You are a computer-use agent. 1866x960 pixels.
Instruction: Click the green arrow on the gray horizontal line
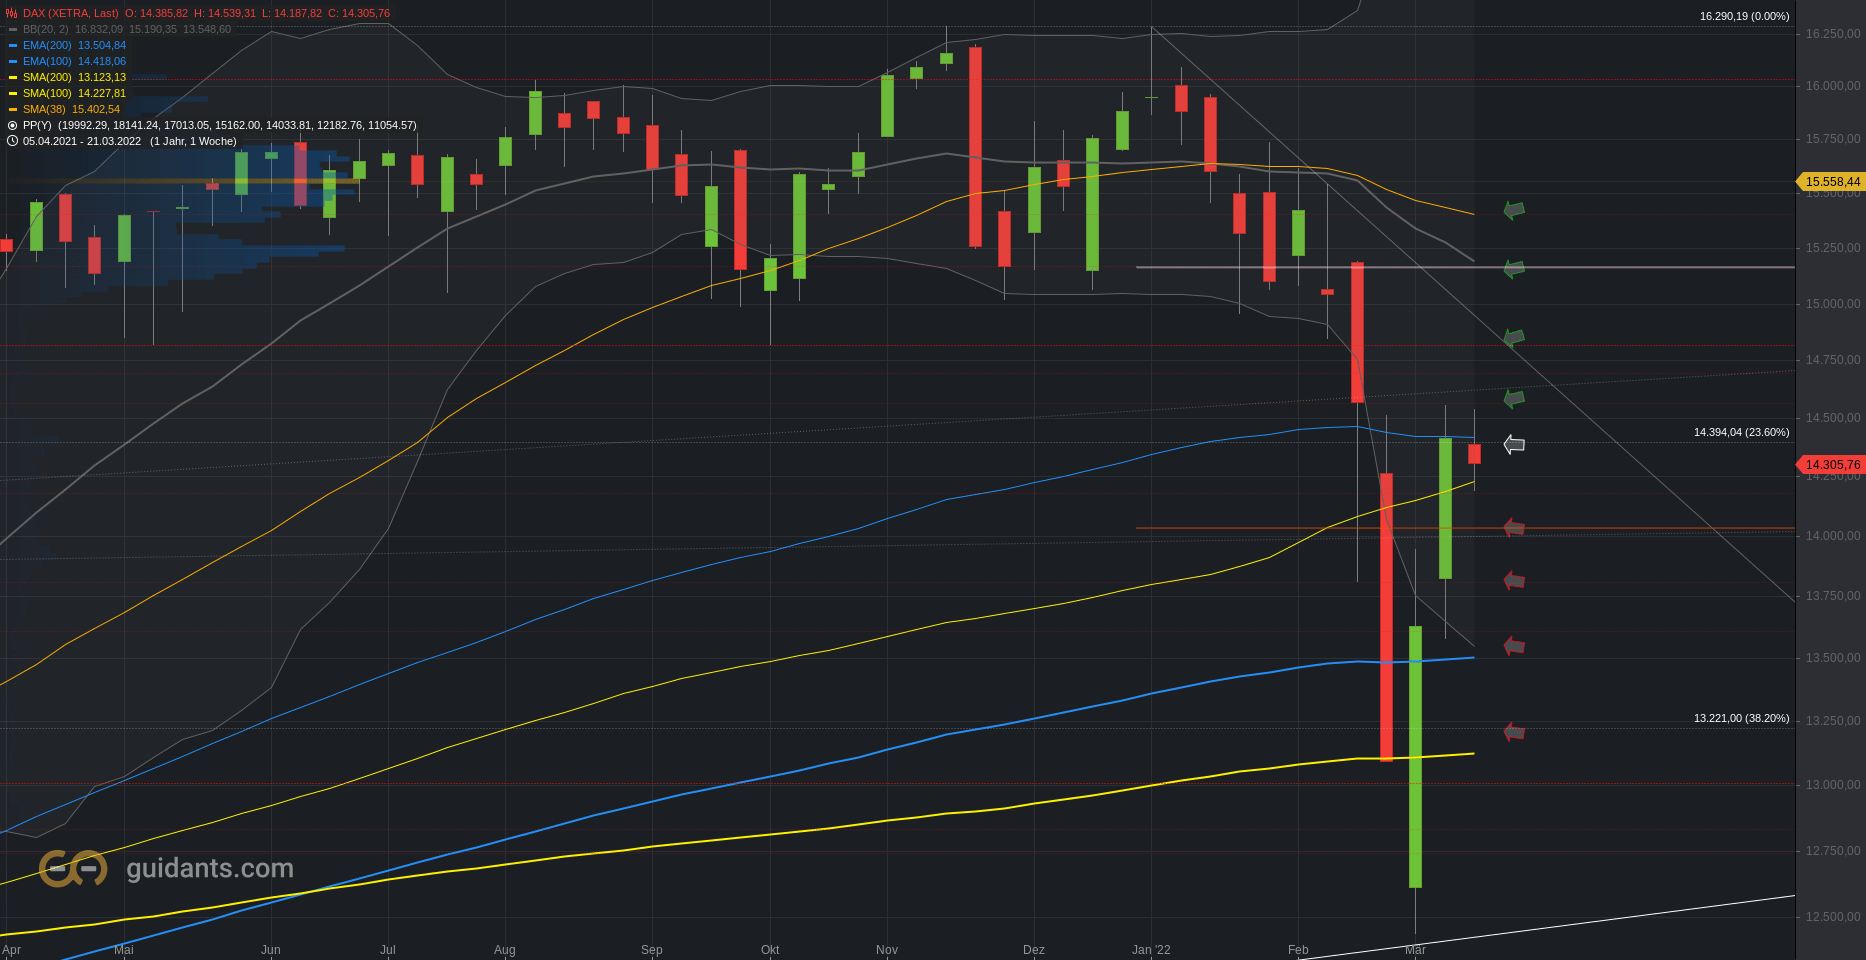click(1514, 268)
